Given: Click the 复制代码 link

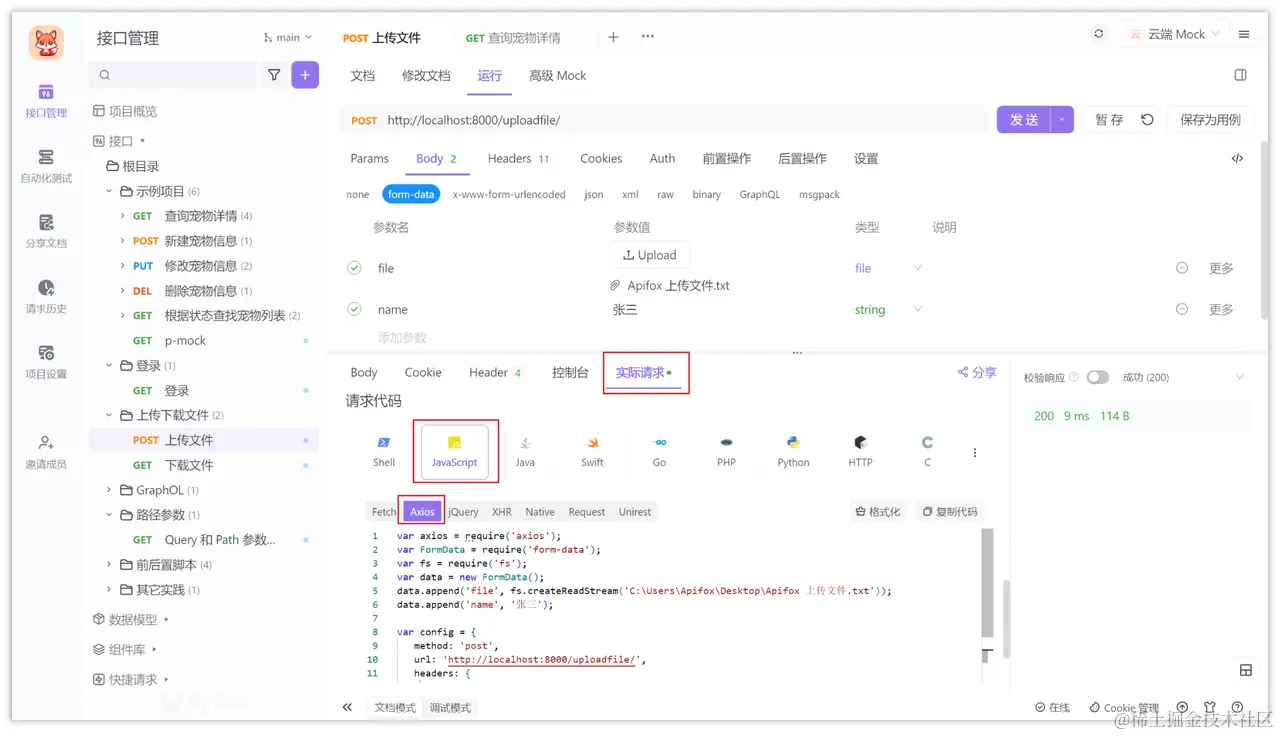Looking at the screenshot, I should point(950,511).
